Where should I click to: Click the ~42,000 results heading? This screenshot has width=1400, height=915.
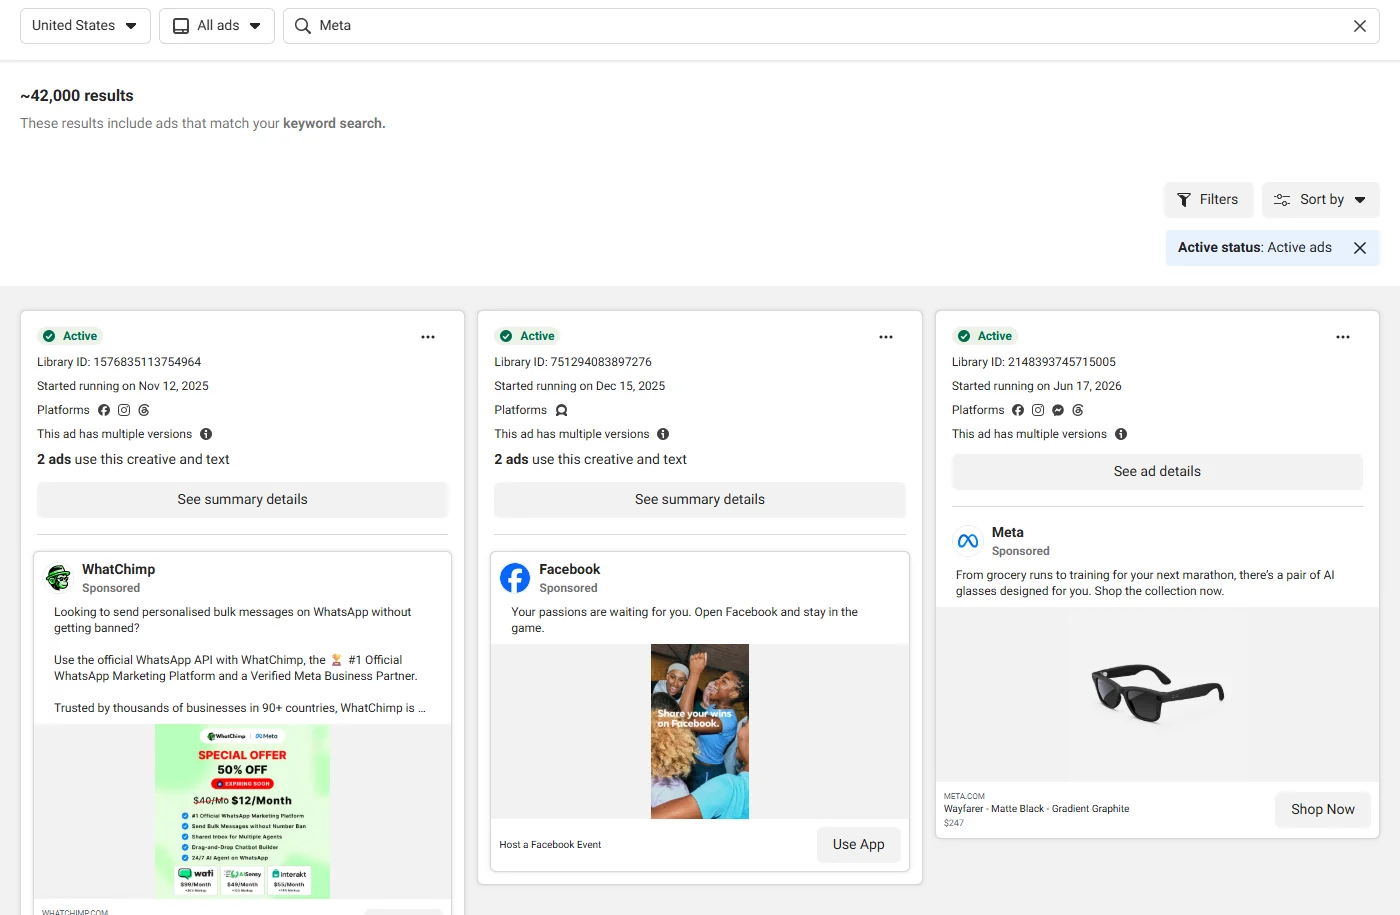point(77,96)
